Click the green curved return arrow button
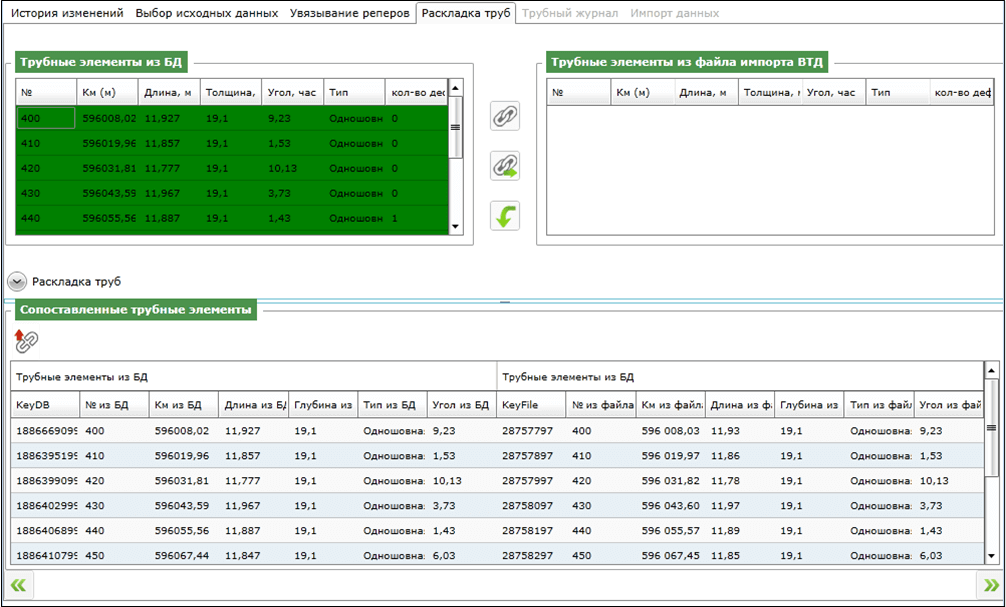1006x607 pixels. coord(505,216)
